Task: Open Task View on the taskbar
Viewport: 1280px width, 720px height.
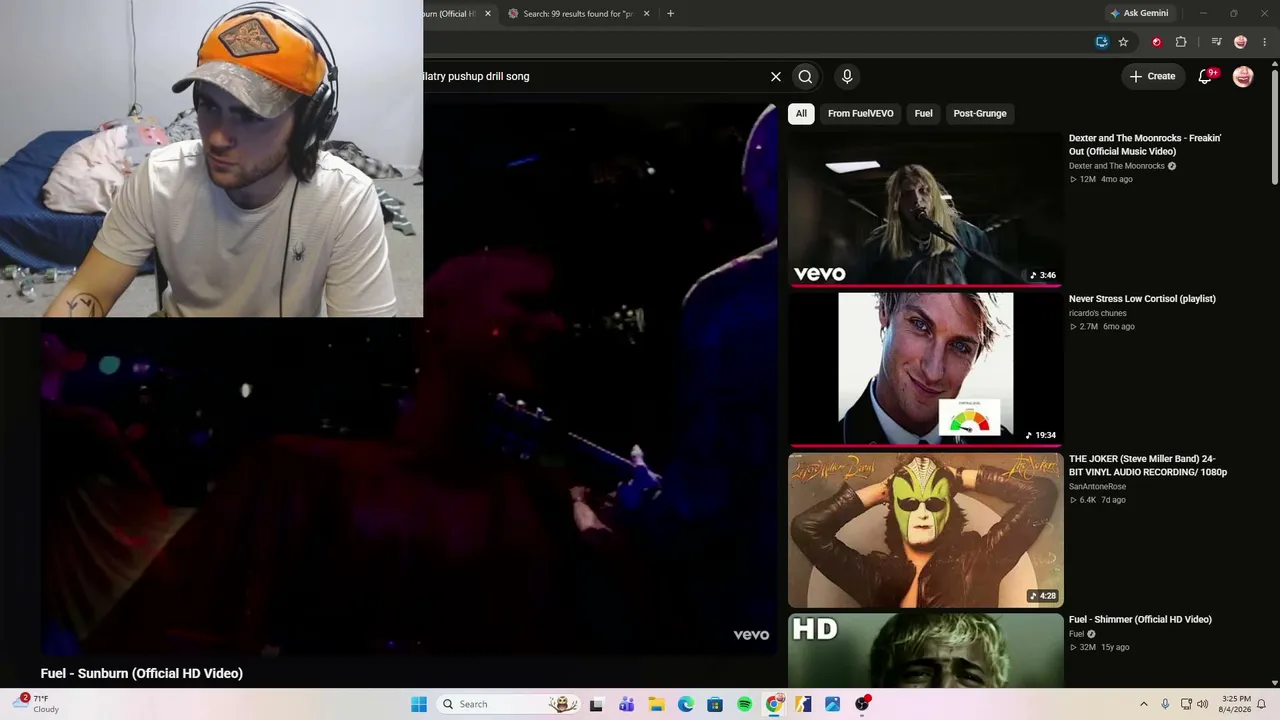Action: pyautogui.click(x=597, y=704)
